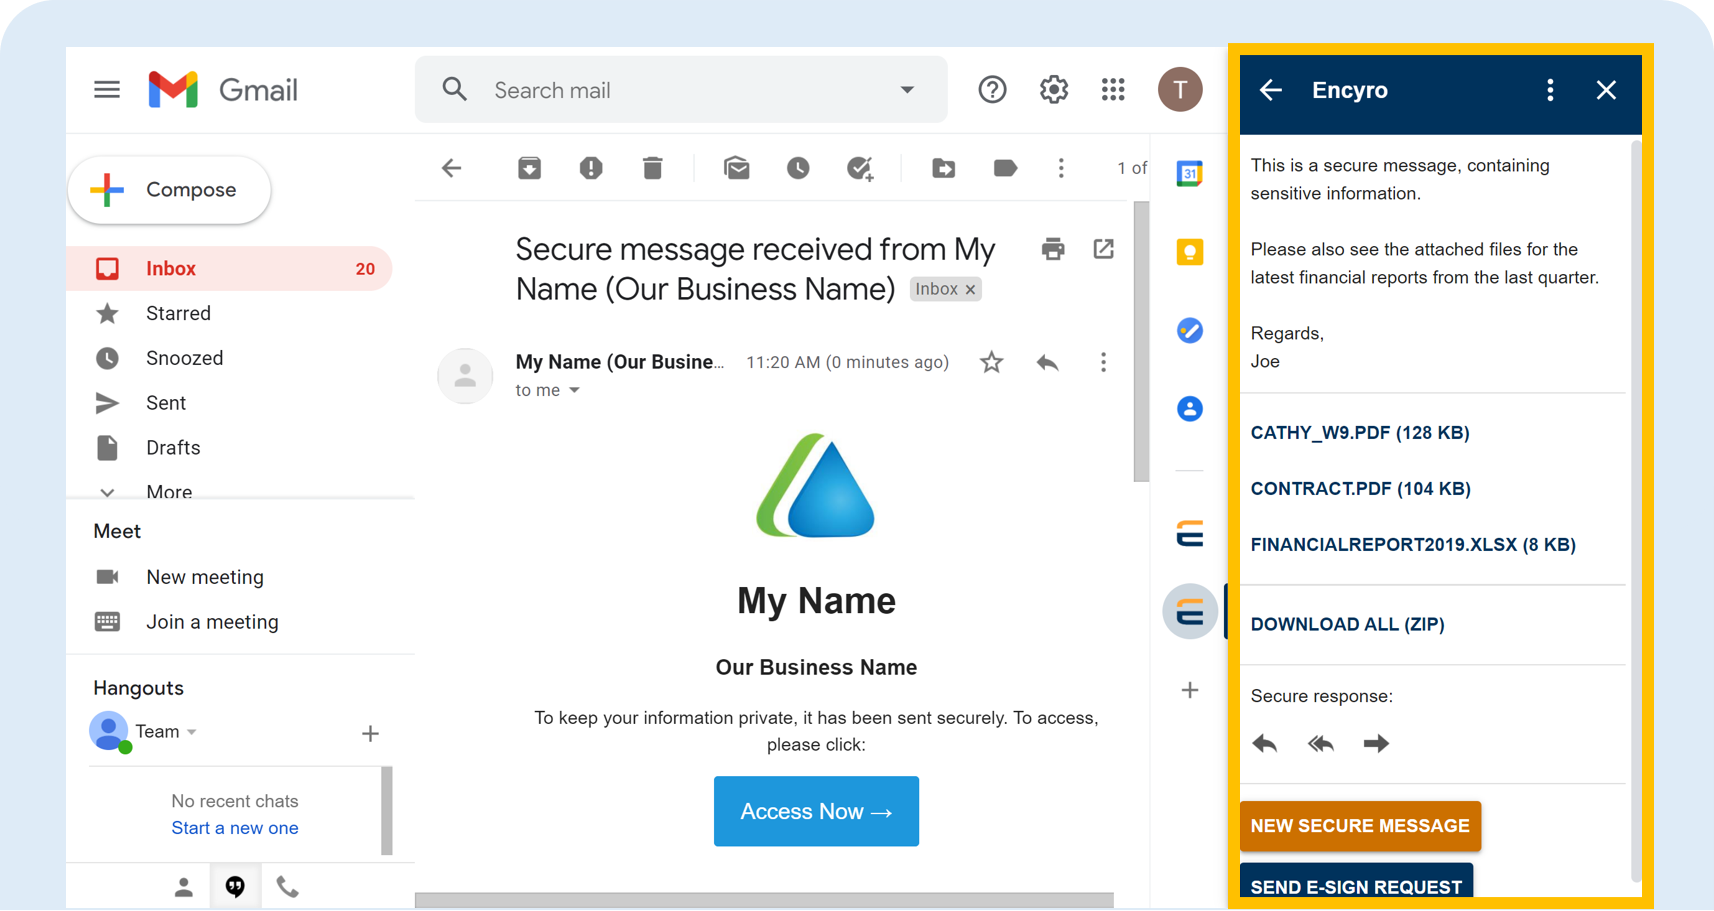Expand More sidebar labels
The height and width of the screenshot is (911, 1714).
(169, 491)
